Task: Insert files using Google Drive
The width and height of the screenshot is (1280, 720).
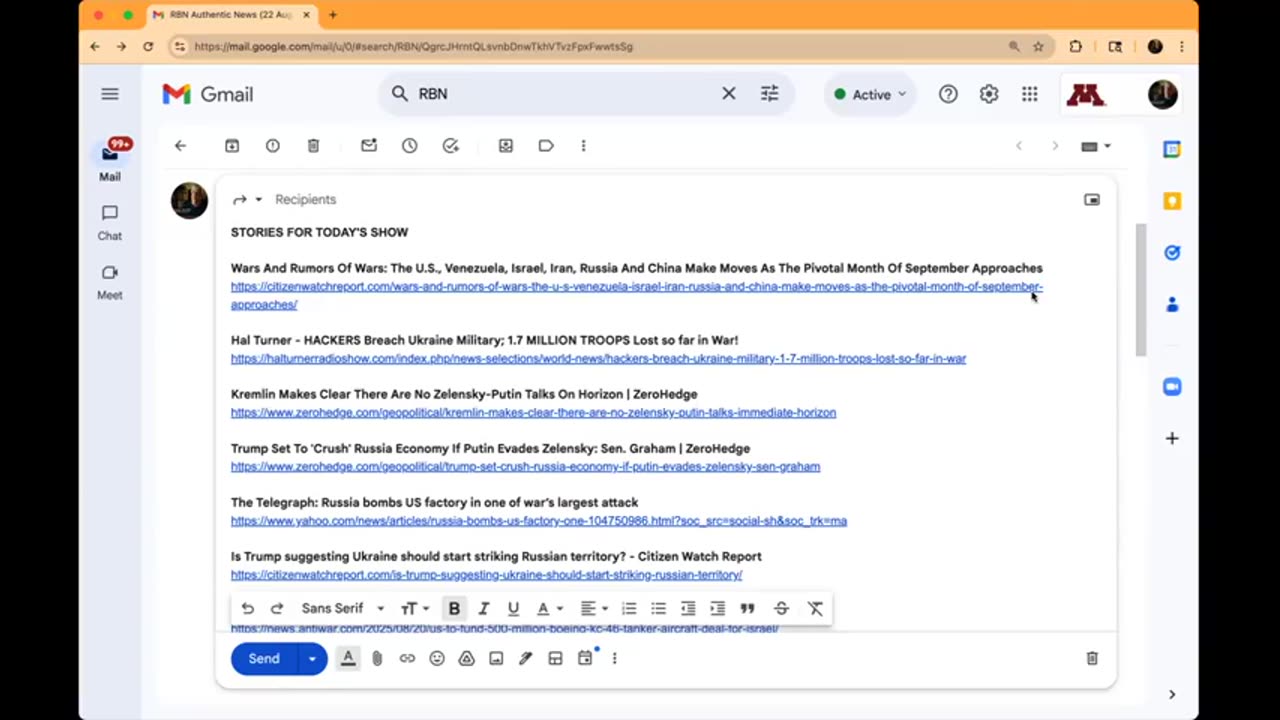Action: pyautogui.click(x=466, y=658)
